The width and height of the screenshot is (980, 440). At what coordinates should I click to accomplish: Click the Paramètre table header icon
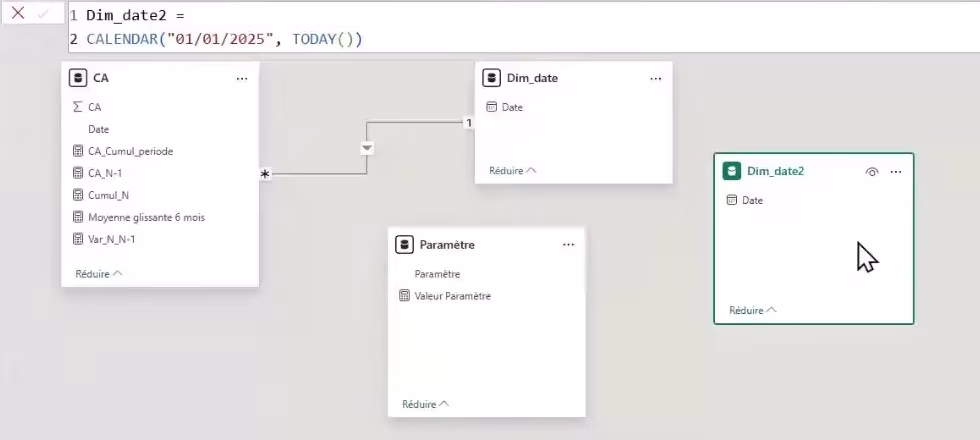[x=404, y=244]
